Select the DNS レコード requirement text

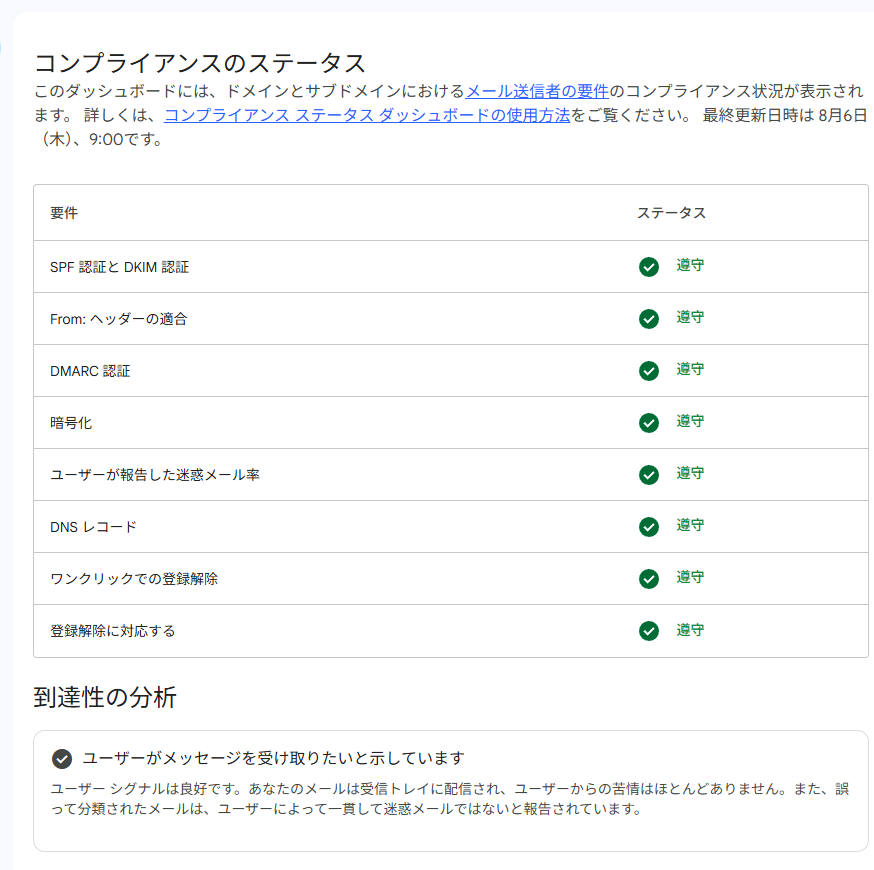point(93,527)
